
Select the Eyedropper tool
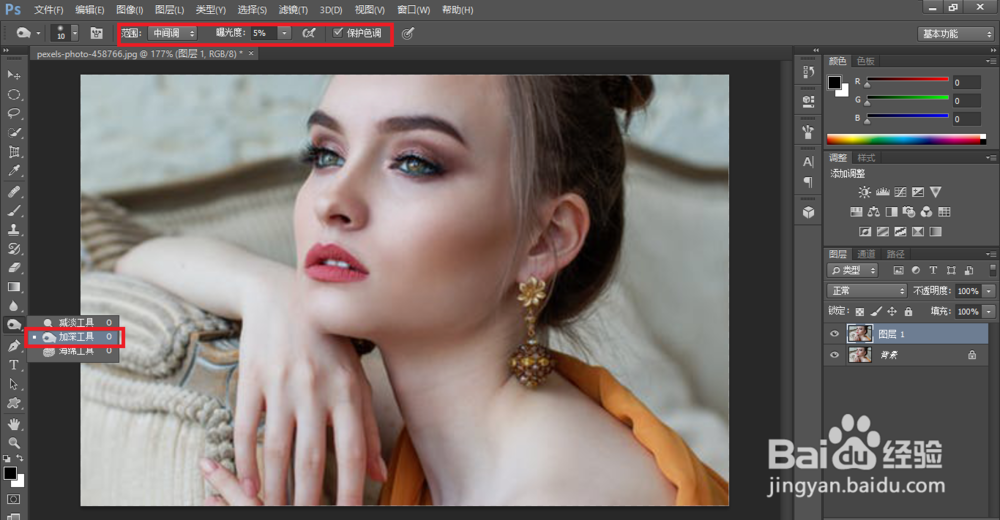tap(13, 171)
